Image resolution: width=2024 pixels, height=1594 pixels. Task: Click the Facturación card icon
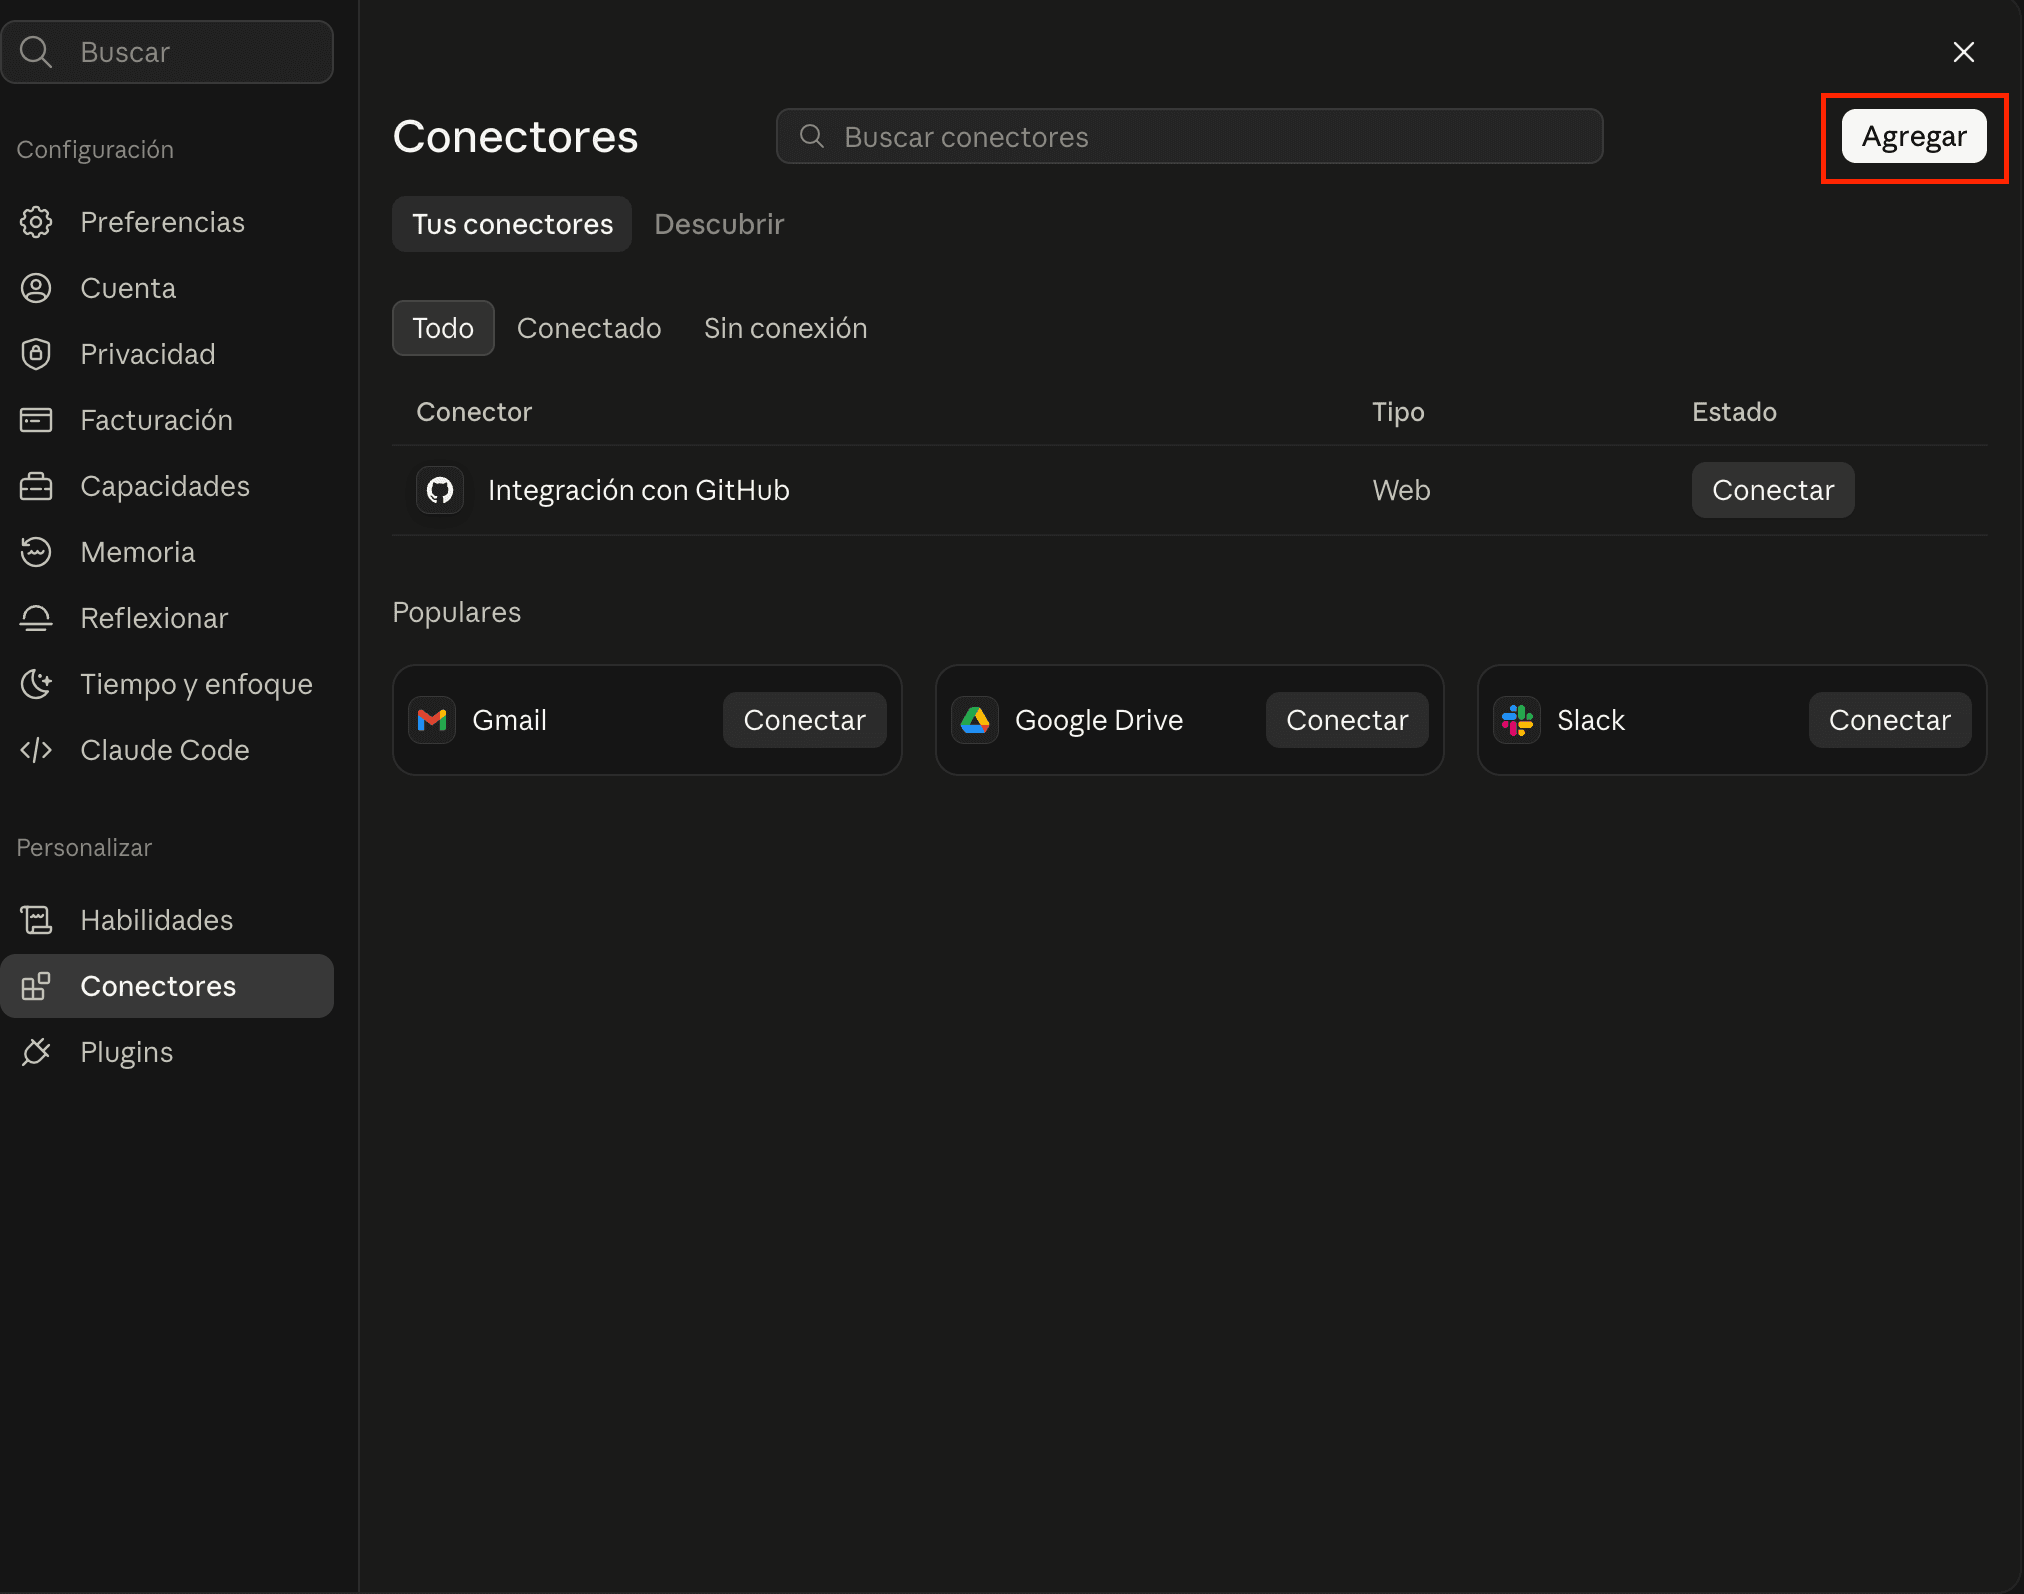[x=36, y=420]
